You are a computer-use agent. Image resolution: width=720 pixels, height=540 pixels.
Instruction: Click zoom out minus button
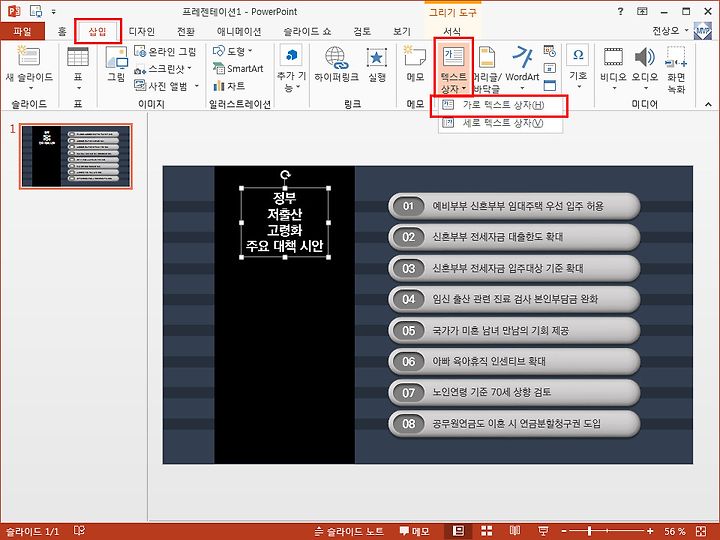point(564,531)
